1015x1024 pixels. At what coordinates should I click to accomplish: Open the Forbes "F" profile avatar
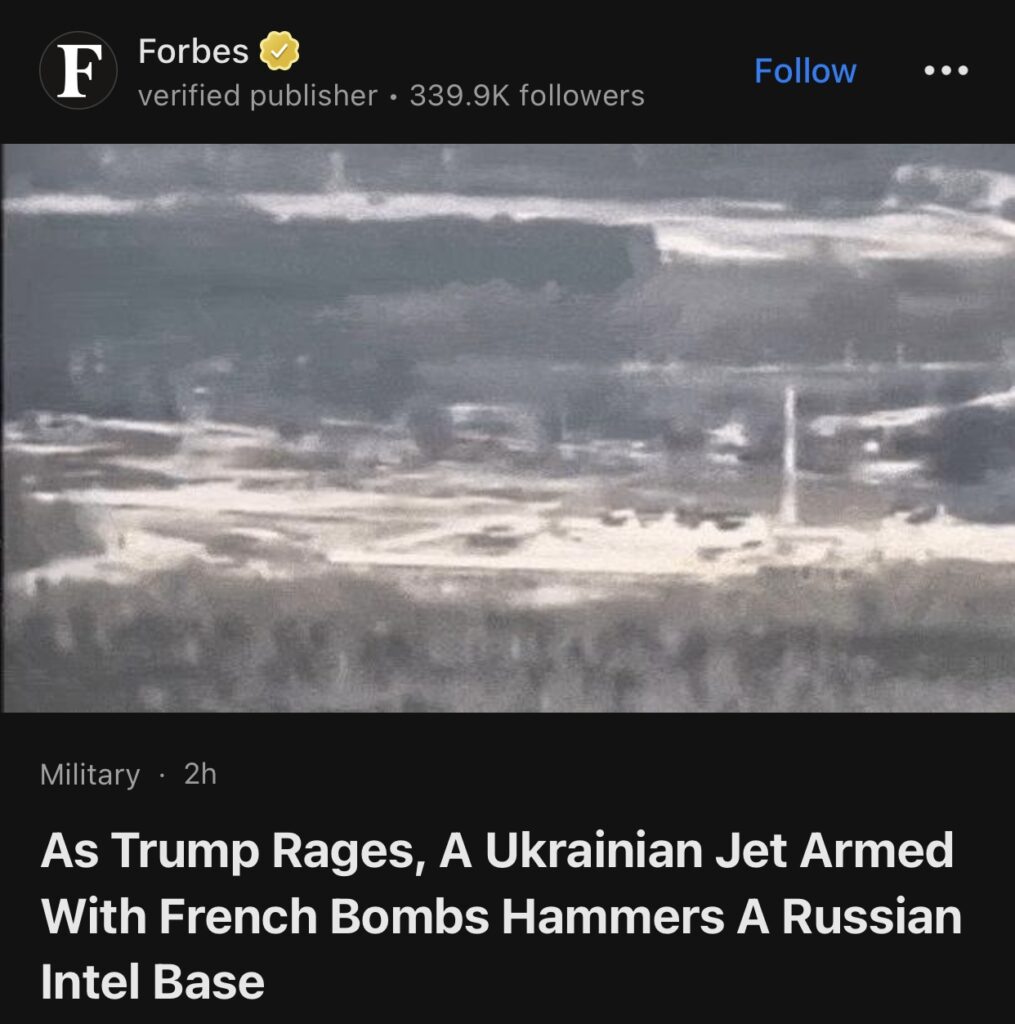[78, 71]
